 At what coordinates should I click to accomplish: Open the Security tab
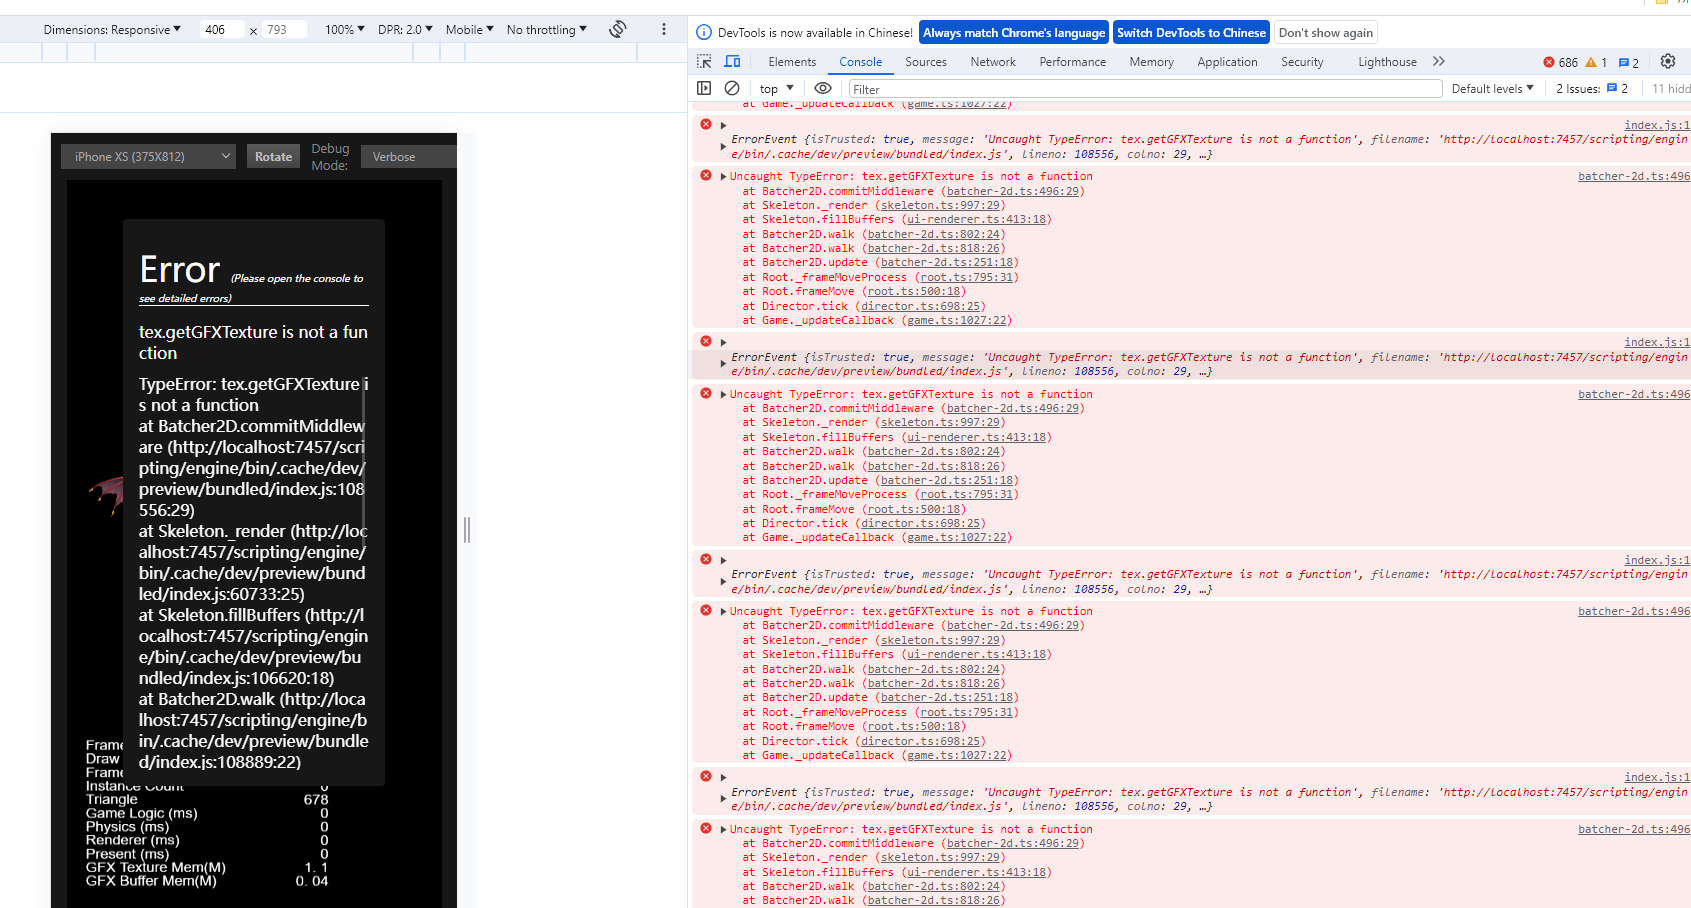click(1303, 62)
